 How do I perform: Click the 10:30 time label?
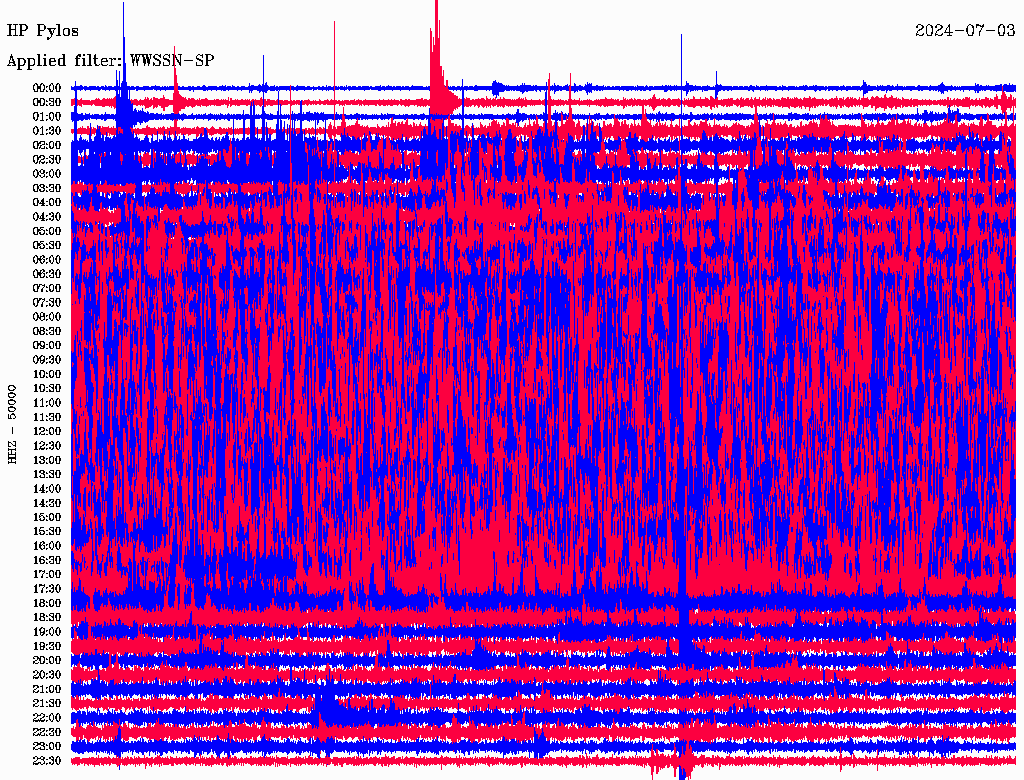(46, 389)
